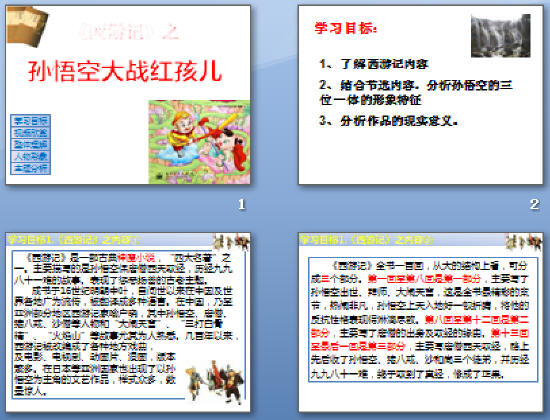Select the fourth slide thumbnail 《西游记》全书一百回
The height and width of the screenshot is (420, 550).
pyautogui.click(x=421, y=322)
